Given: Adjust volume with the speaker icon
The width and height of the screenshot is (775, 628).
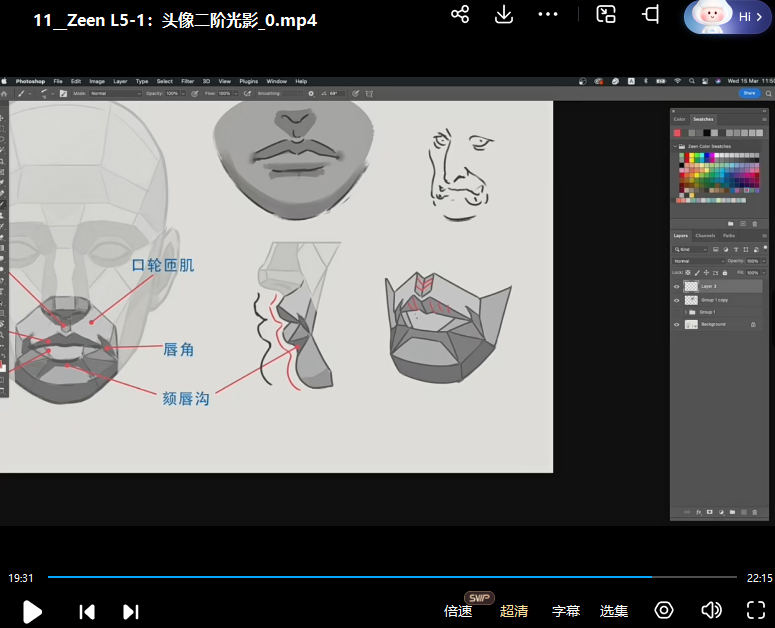Looking at the screenshot, I should point(711,610).
